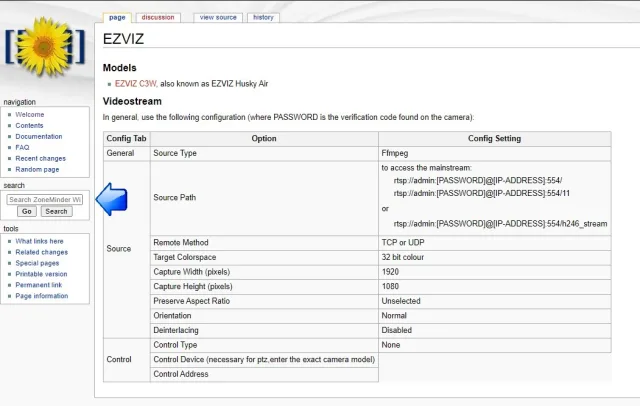Open Related changes tool link
The image size is (640, 406).
point(42,252)
